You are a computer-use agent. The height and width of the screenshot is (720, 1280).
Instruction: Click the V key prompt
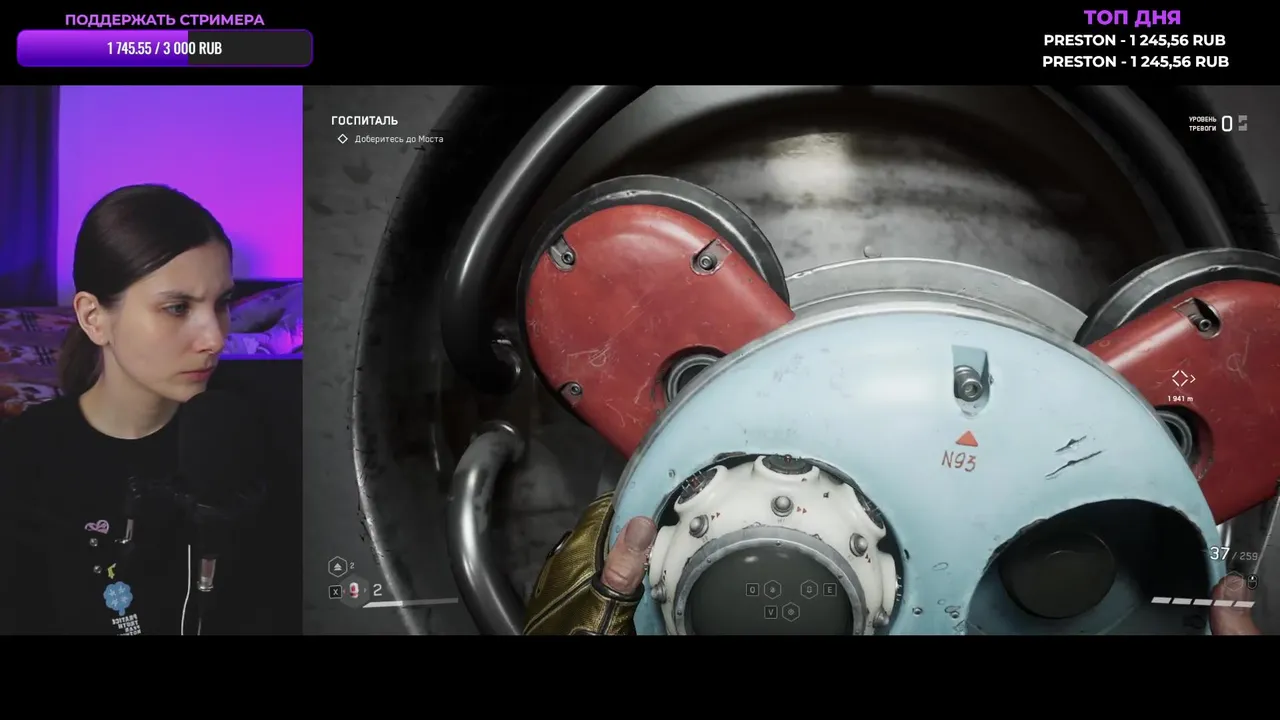coord(771,612)
